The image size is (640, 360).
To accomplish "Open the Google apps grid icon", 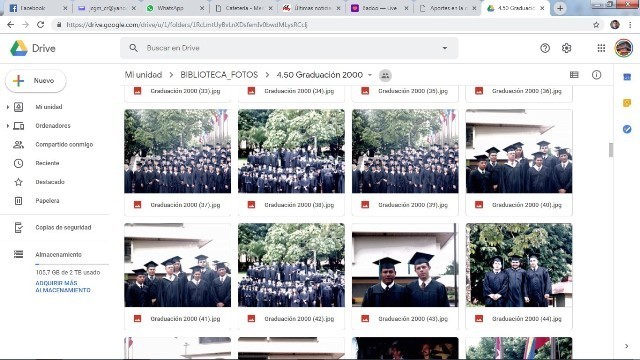I will tap(601, 48).
